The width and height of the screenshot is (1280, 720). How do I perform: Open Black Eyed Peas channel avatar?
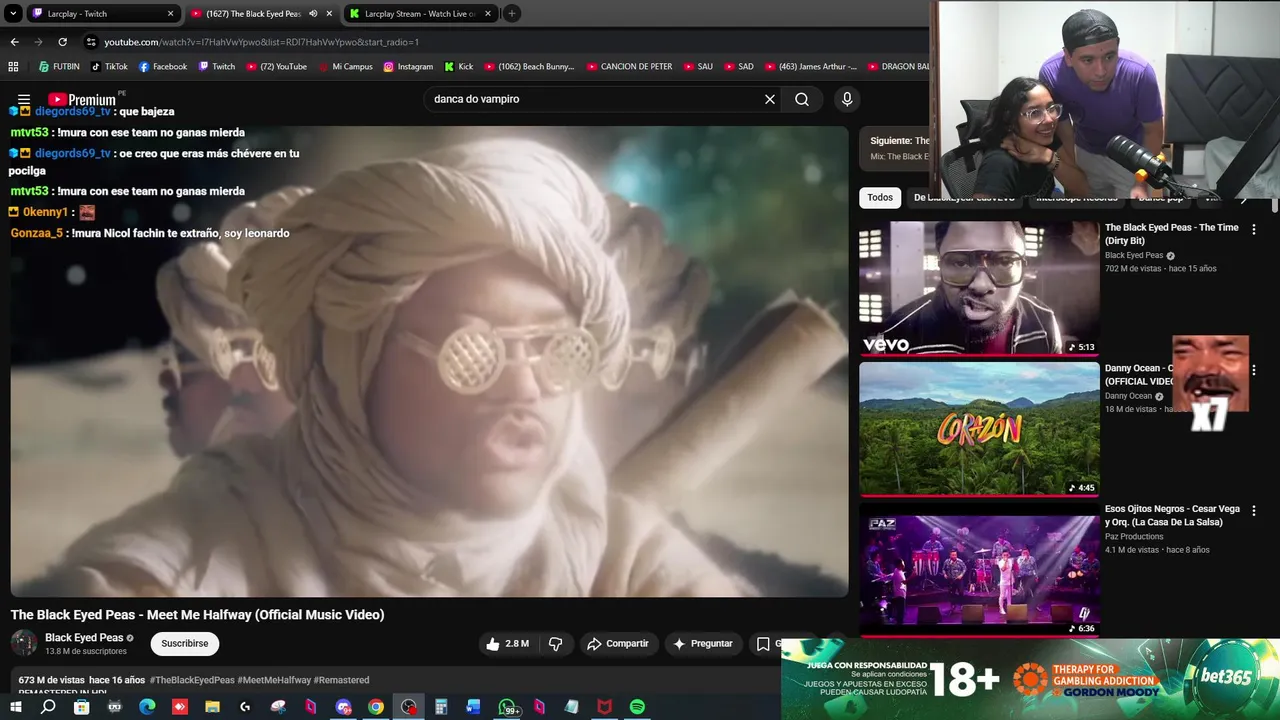click(24, 643)
